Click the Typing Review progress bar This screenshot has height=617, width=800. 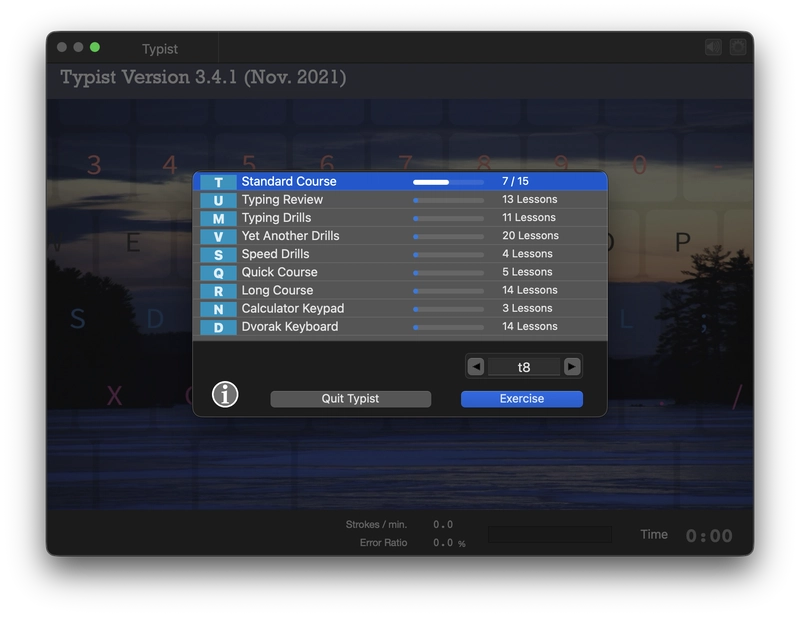tap(448, 200)
